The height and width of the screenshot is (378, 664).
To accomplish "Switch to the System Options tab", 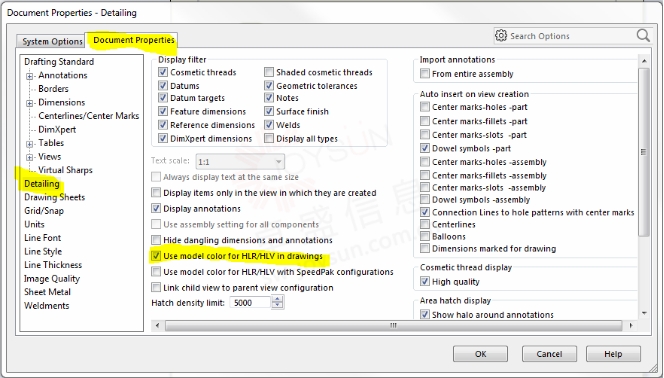I will tap(52, 41).
